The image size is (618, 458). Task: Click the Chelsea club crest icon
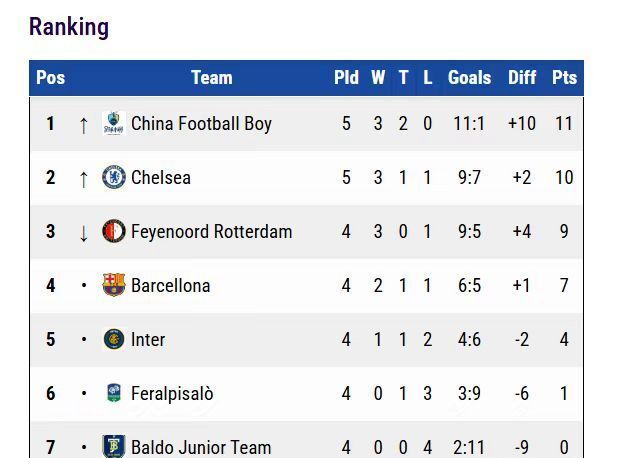pos(114,178)
